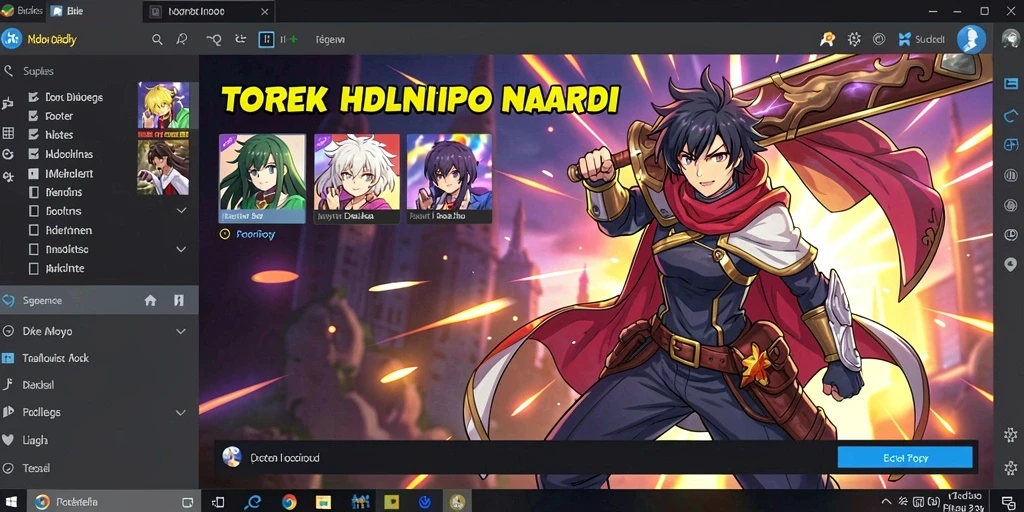Open the yellow sticky note taskbar icon
Screen dimensions: 1024x512
391,502
